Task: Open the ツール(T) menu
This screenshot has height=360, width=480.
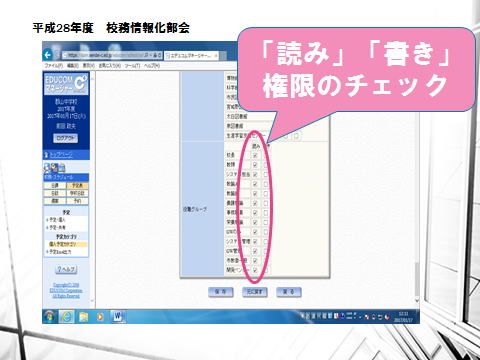Action: [x=132, y=66]
